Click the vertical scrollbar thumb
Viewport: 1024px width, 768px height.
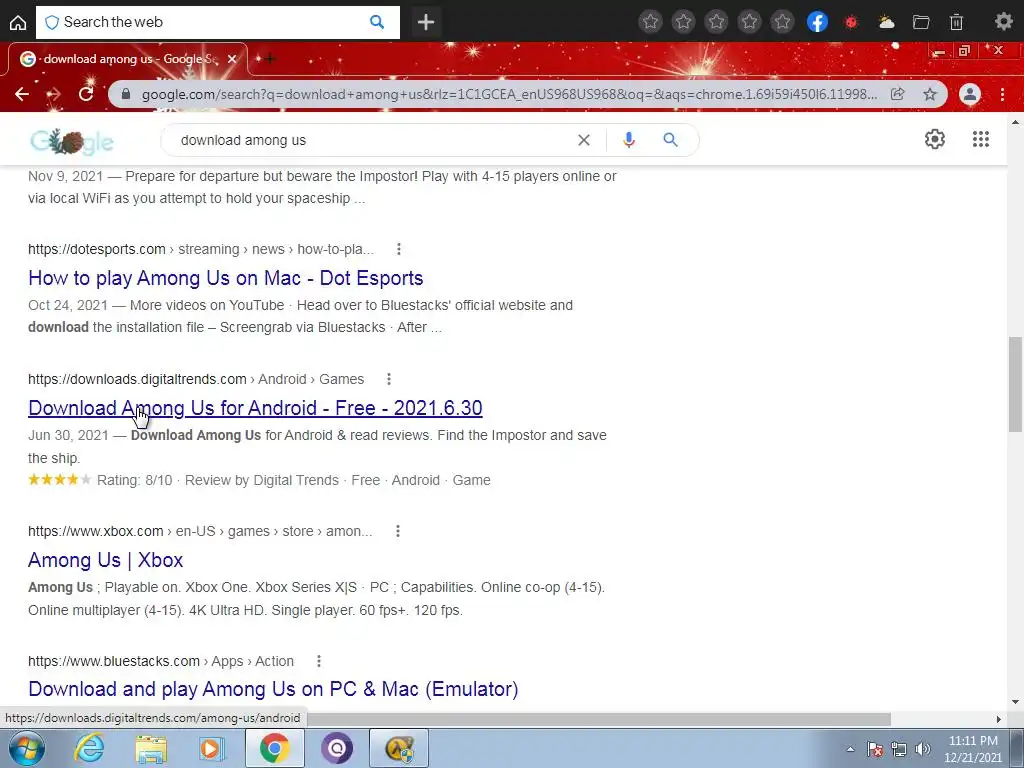[x=1014, y=384]
